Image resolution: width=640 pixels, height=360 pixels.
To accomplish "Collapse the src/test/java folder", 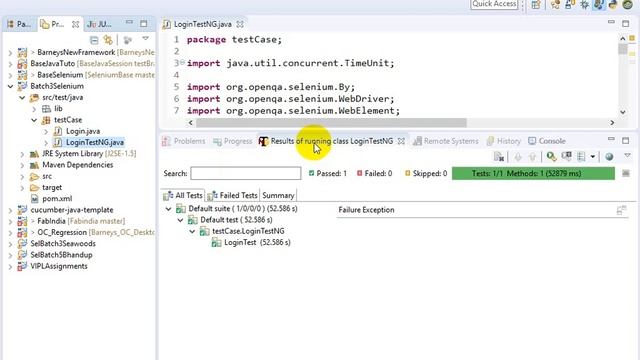I will 22,98.
